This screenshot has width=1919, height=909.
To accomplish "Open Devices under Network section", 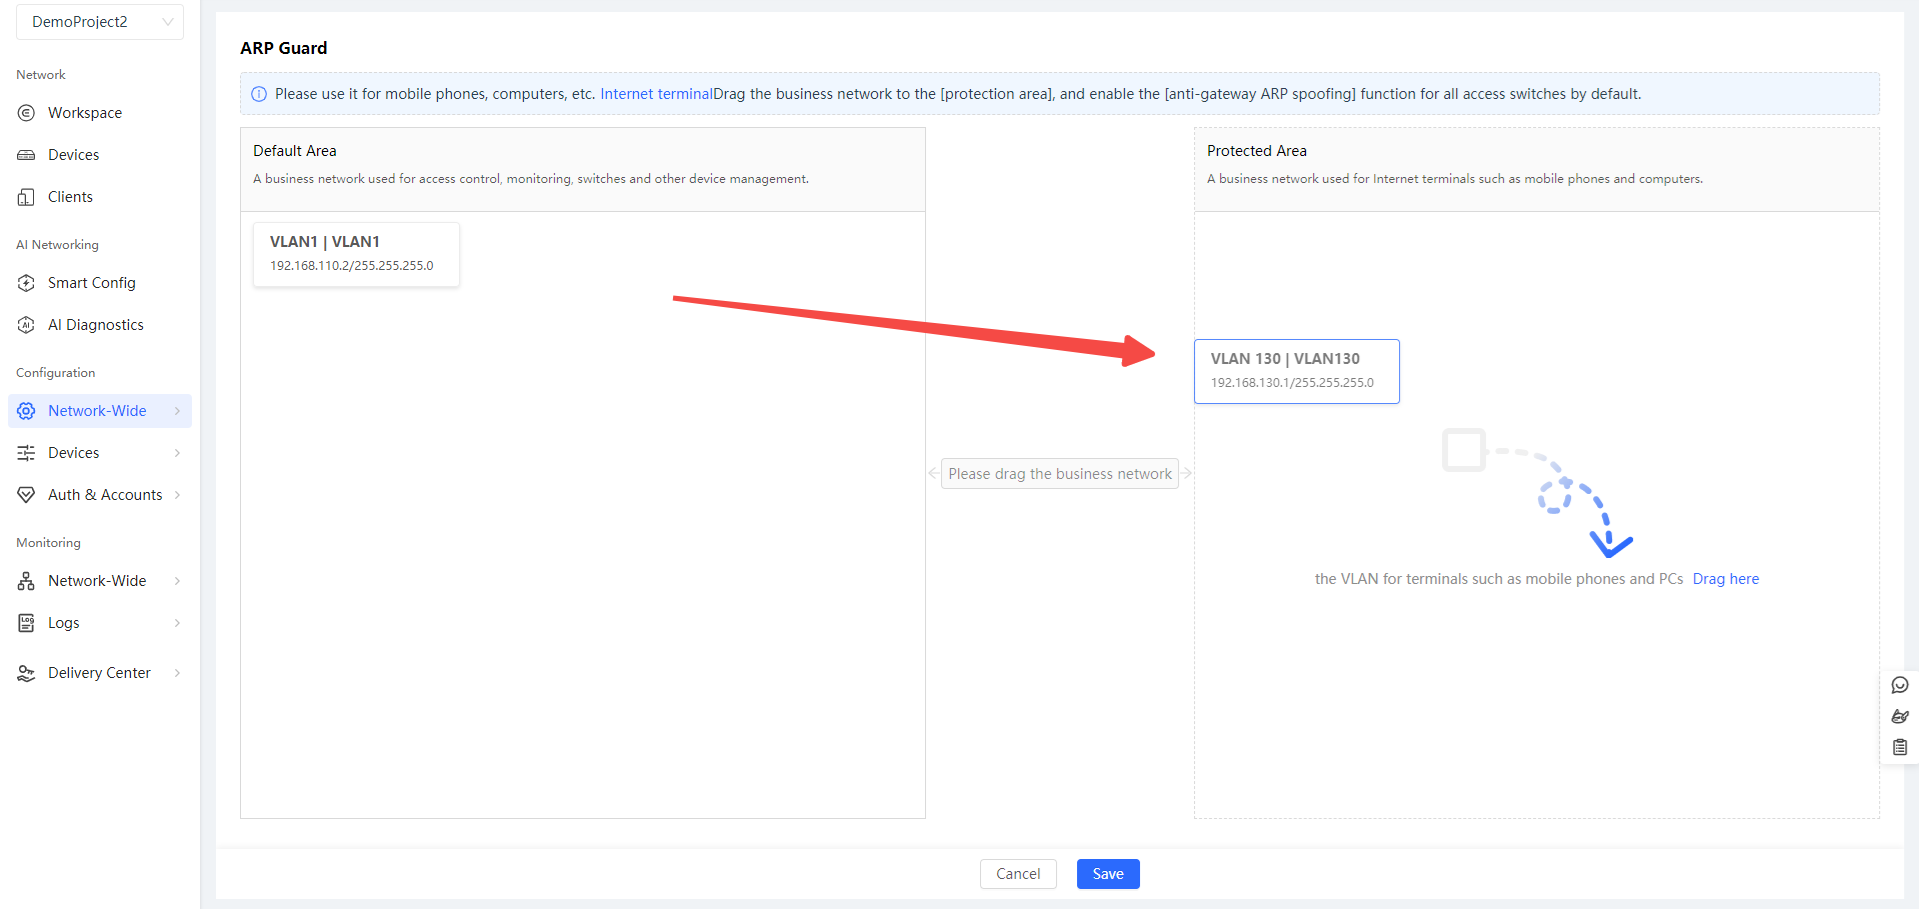I will pyautogui.click(x=73, y=155).
